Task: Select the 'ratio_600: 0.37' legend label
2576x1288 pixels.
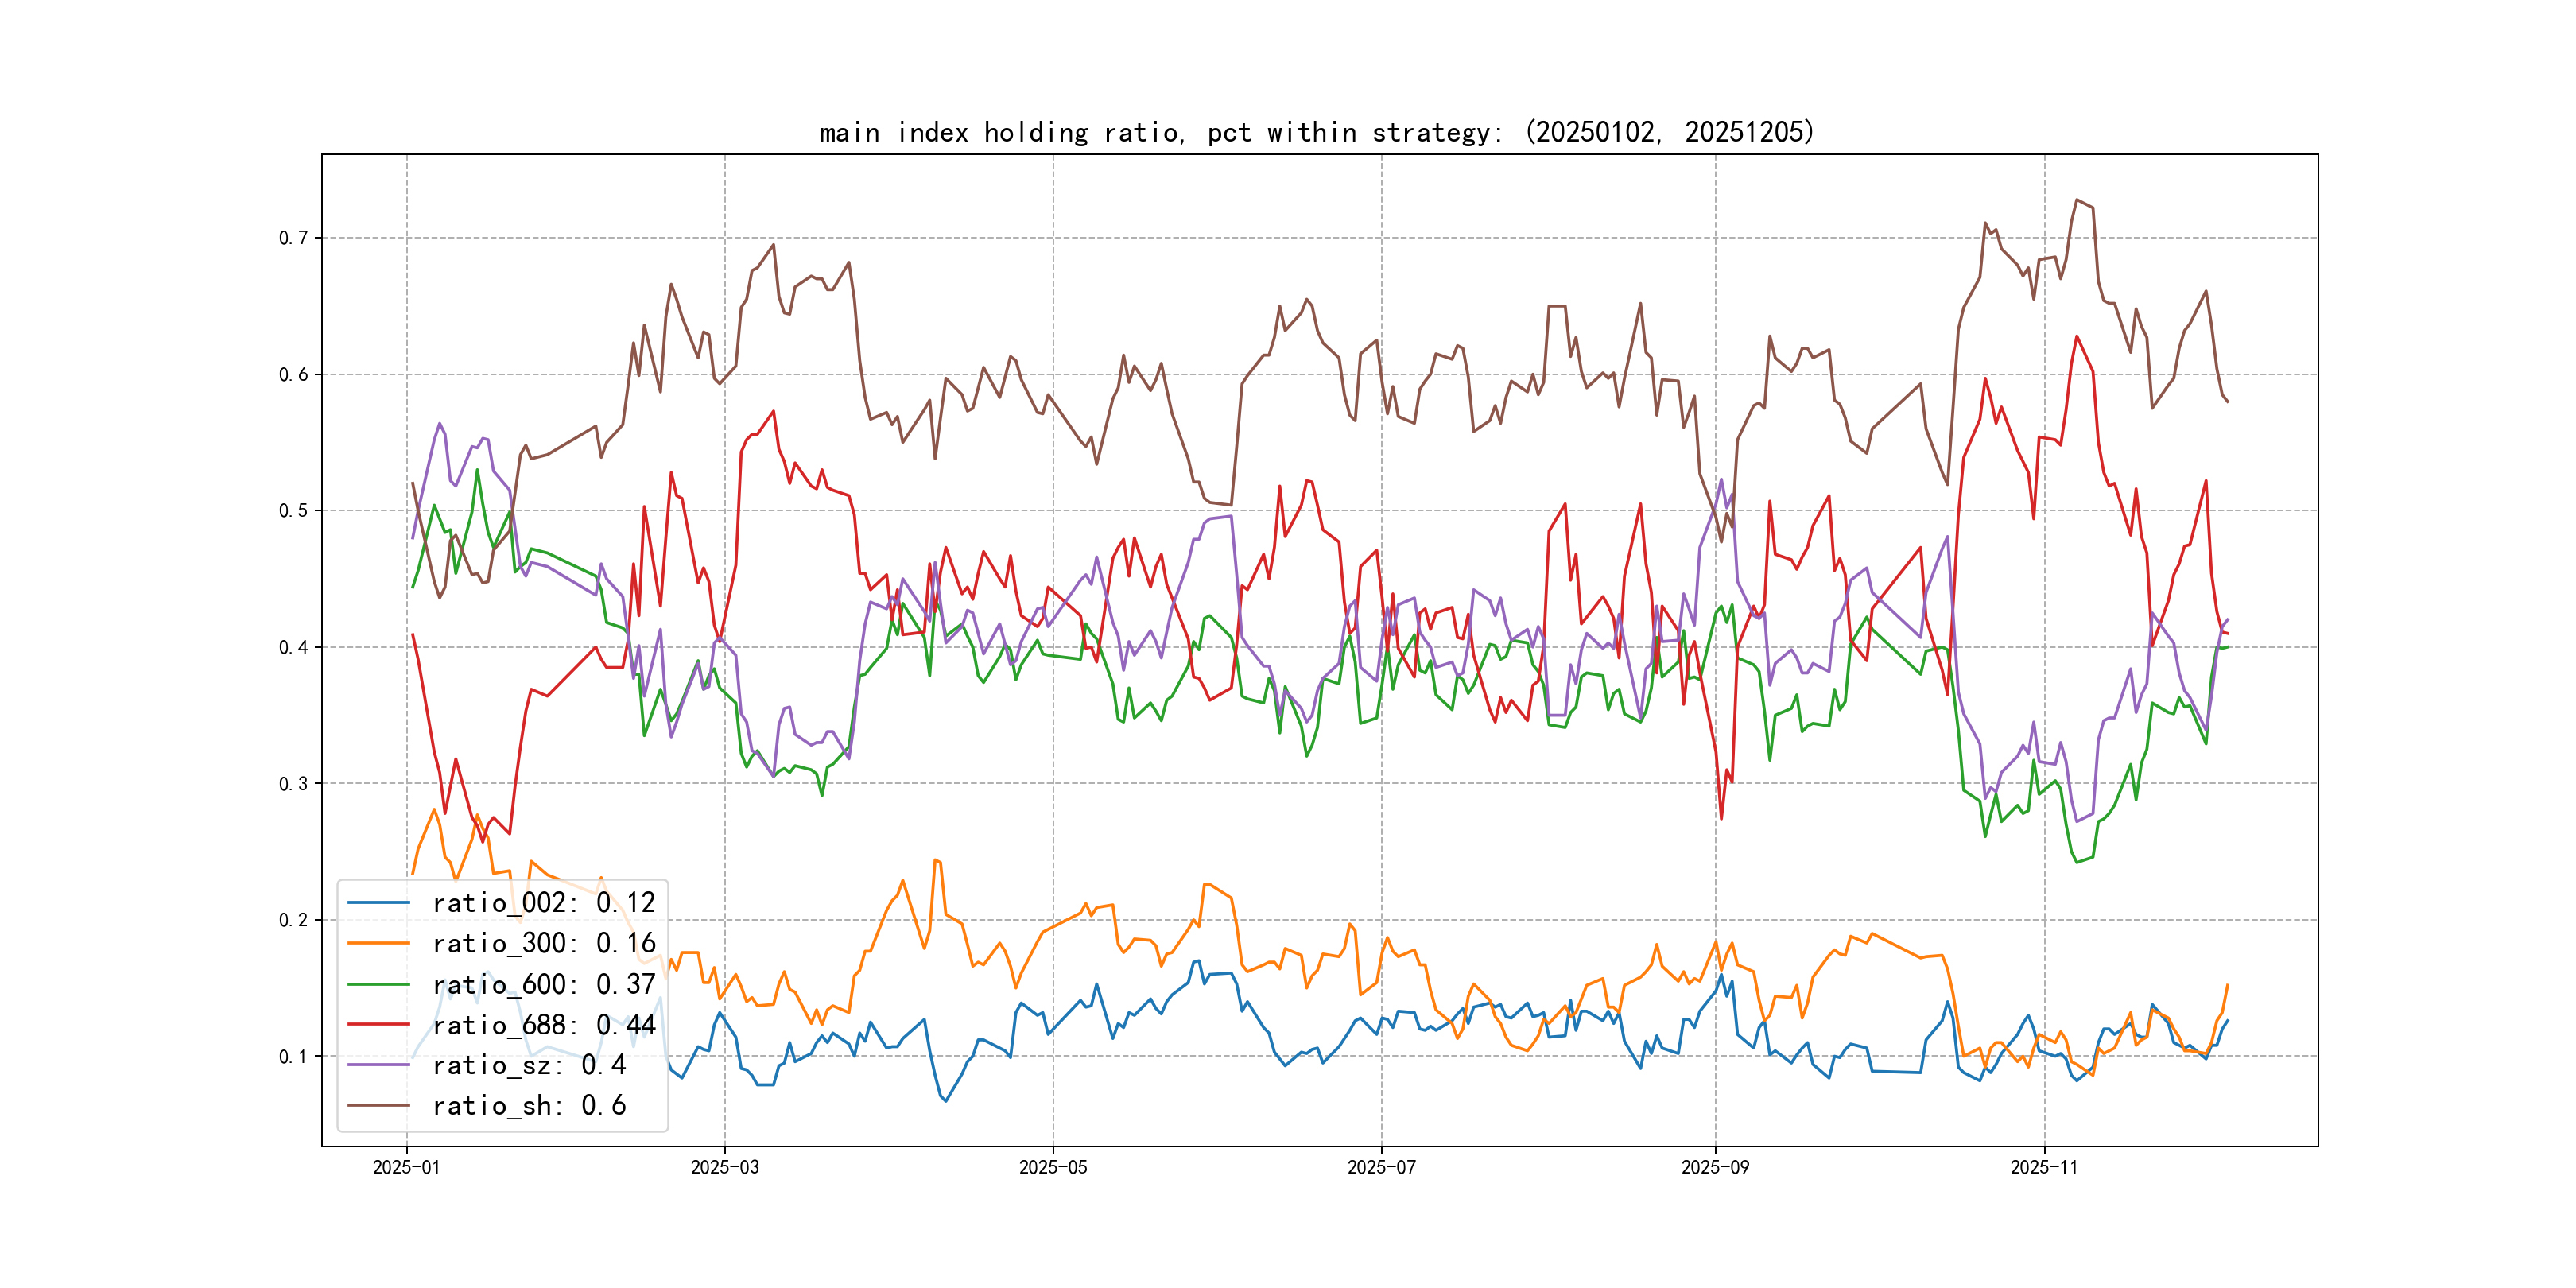Action: pos(543,984)
